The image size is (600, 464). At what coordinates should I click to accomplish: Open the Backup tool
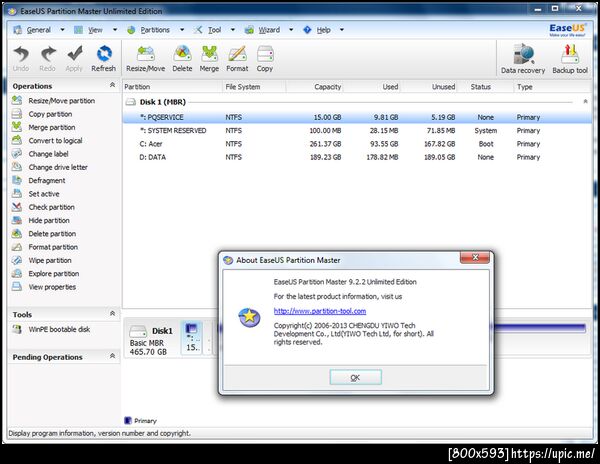click(x=570, y=59)
